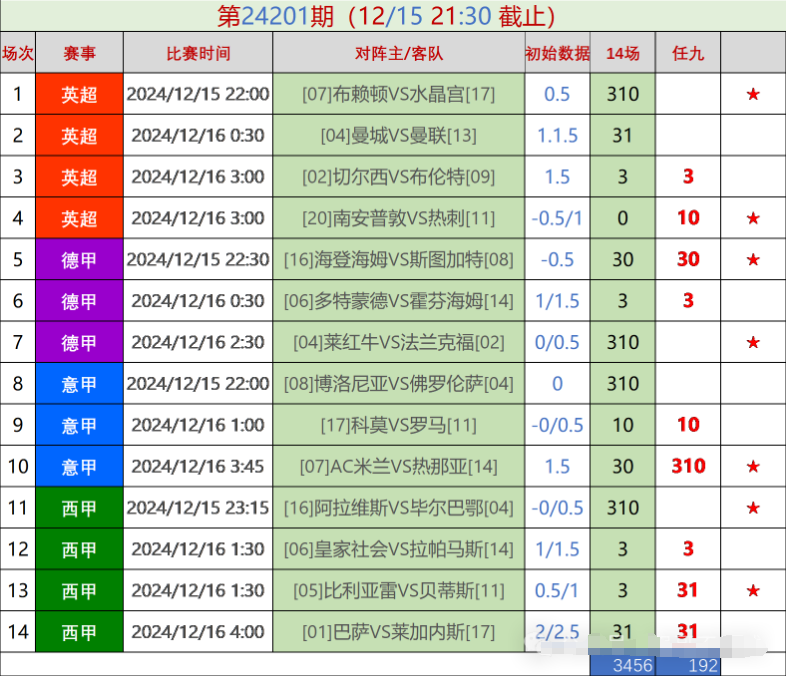Open the 巴萨VS莱加内斯 match entry

398,632
